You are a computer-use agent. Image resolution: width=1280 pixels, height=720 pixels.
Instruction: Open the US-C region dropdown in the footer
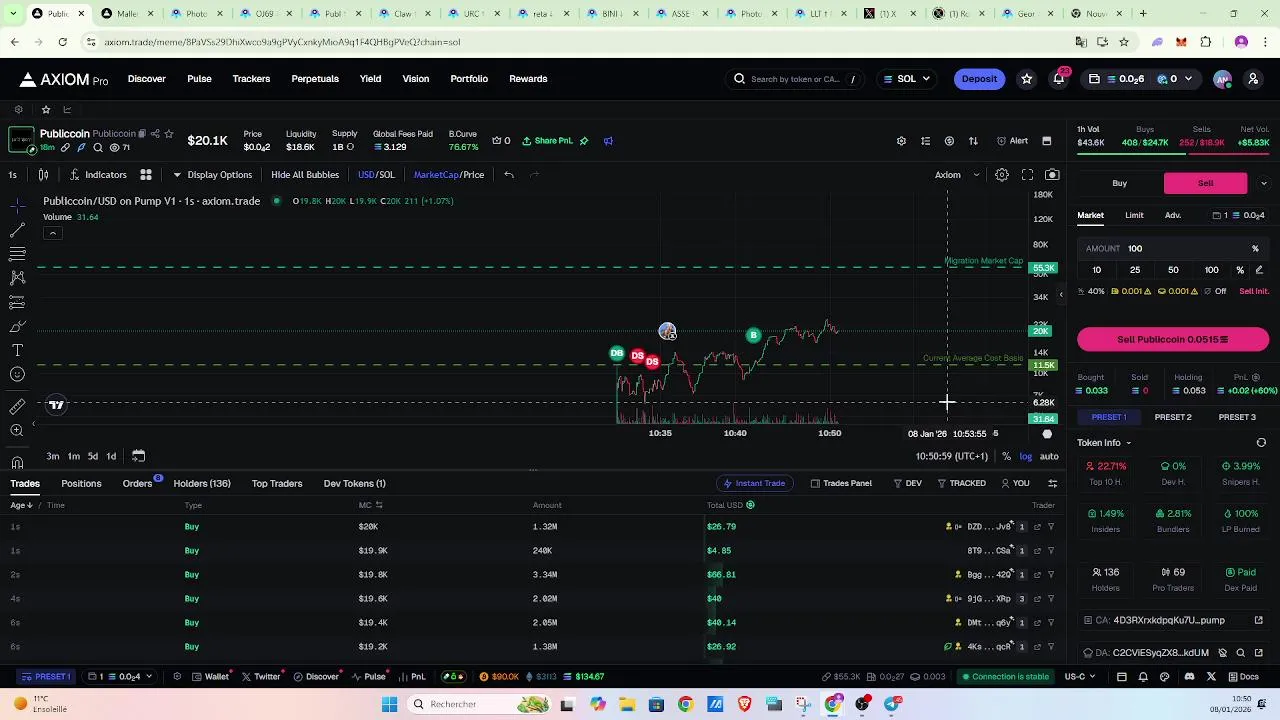(1080, 677)
